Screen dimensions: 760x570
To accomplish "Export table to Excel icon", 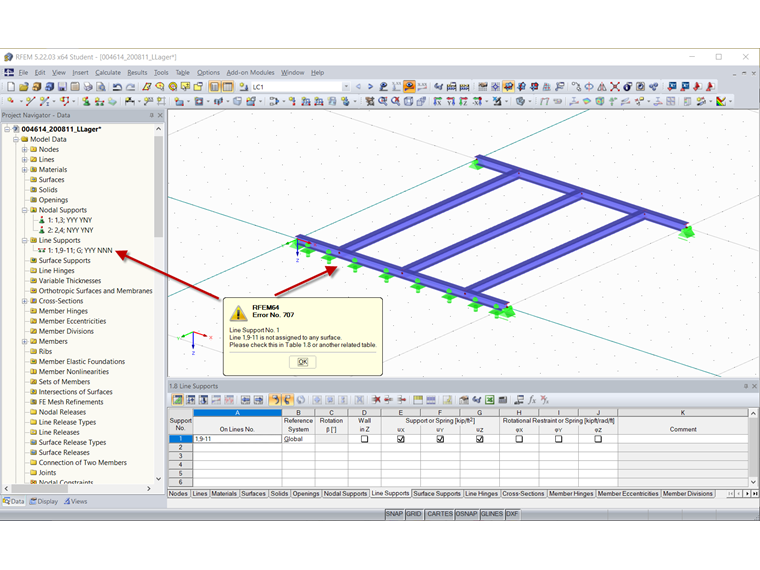I will pyautogui.click(x=490, y=400).
